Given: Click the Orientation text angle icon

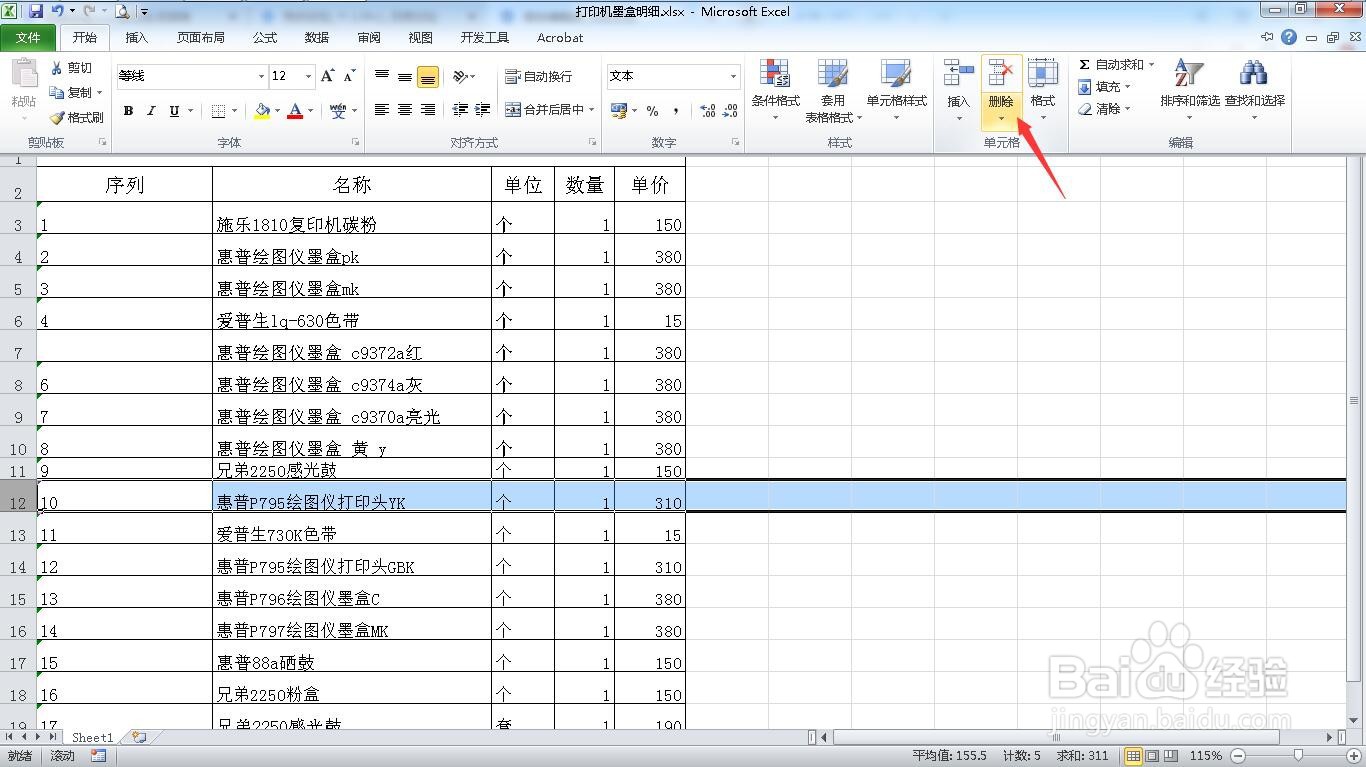Looking at the screenshot, I should (x=460, y=76).
